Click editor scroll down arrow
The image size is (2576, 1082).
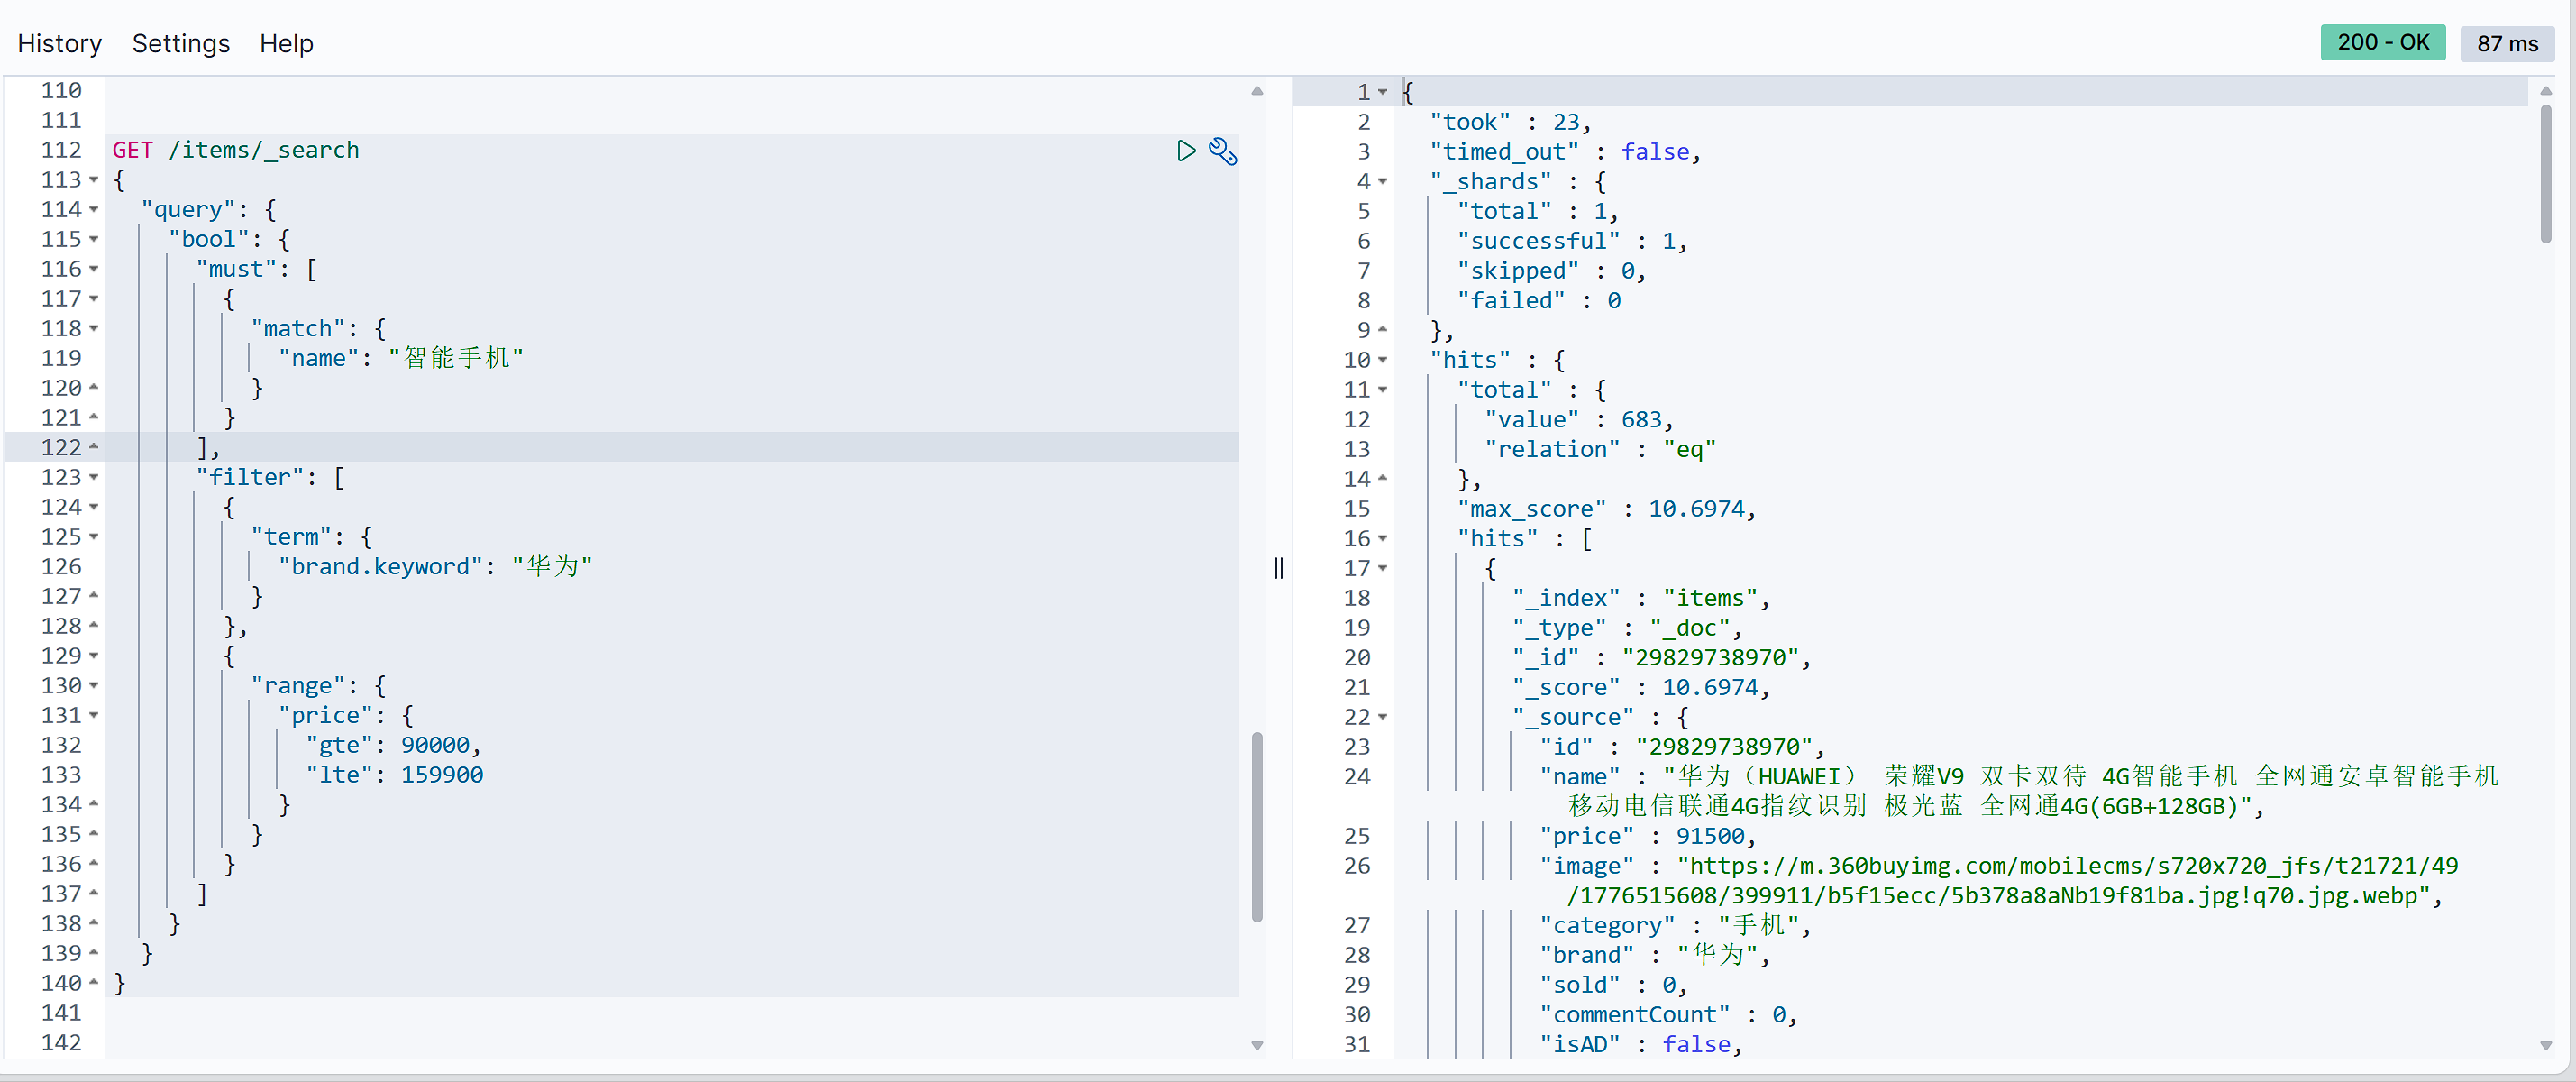[x=1257, y=1045]
